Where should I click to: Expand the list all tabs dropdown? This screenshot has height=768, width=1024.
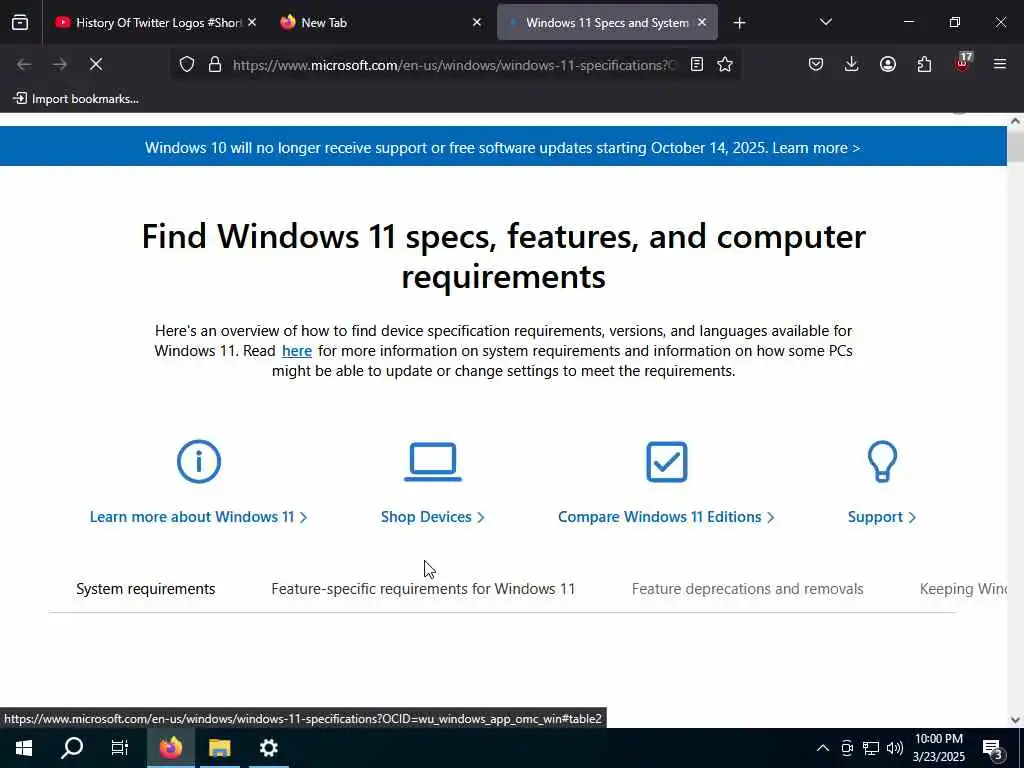click(825, 23)
